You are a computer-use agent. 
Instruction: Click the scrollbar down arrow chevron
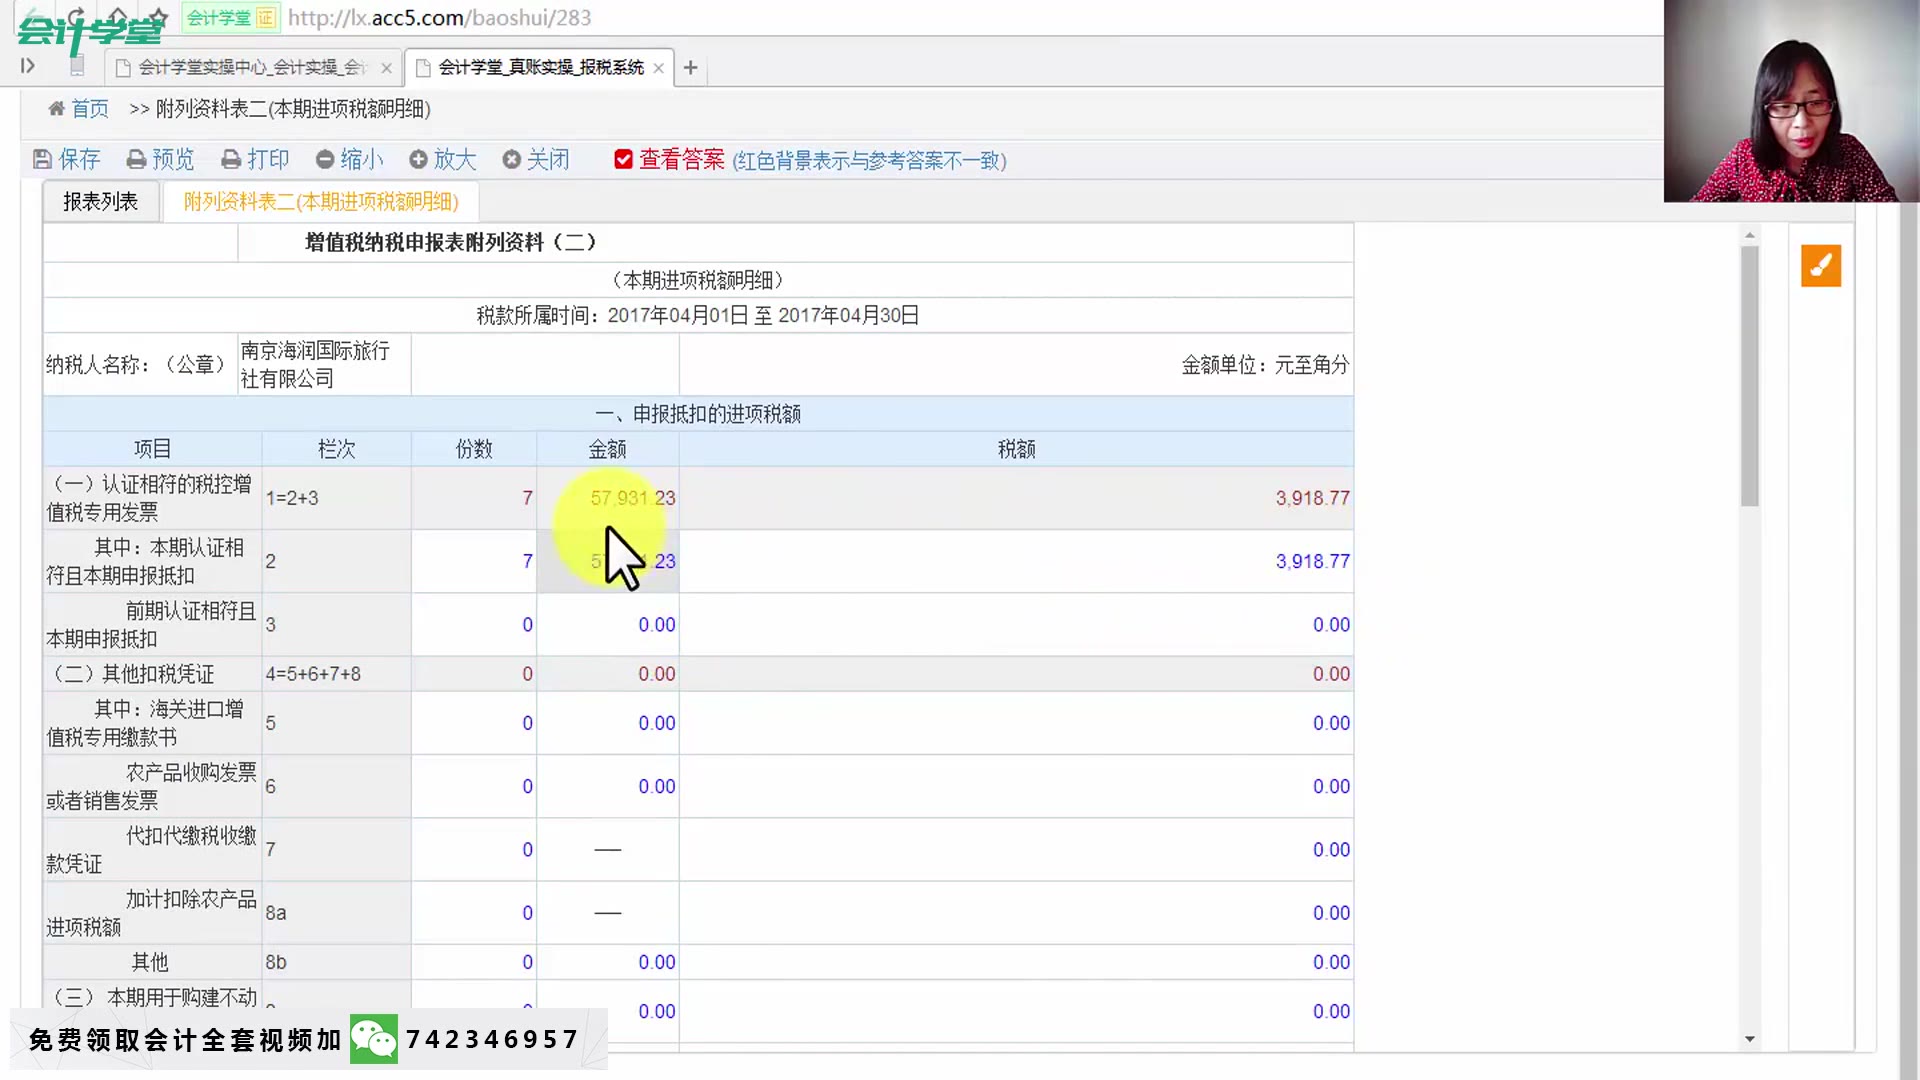pyautogui.click(x=1748, y=1038)
